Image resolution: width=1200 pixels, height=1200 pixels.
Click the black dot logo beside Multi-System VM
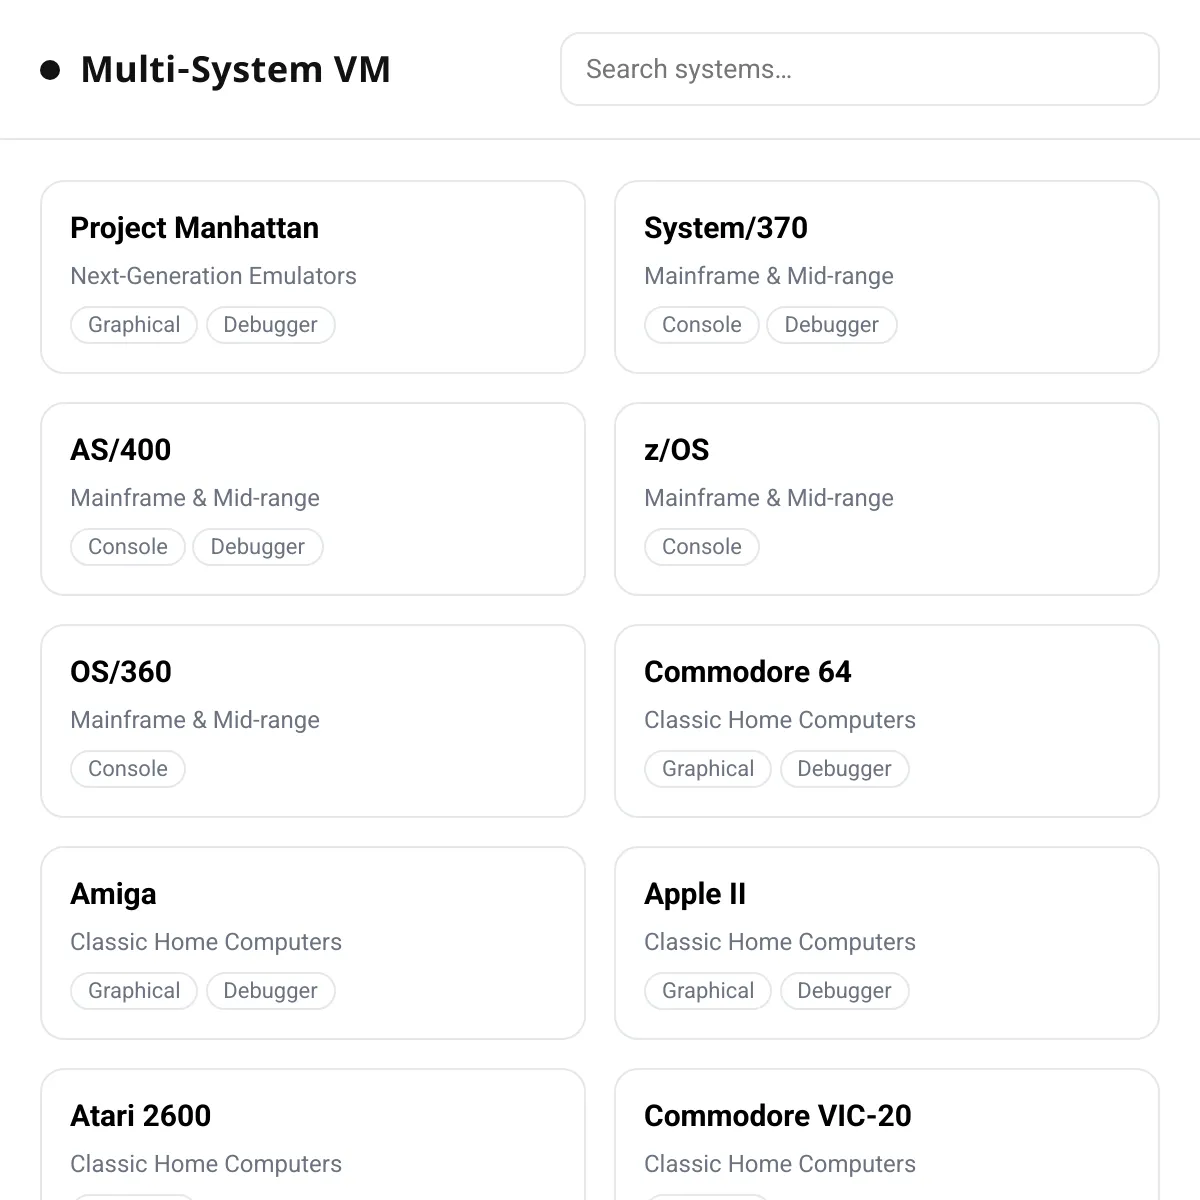pyautogui.click(x=50, y=70)
